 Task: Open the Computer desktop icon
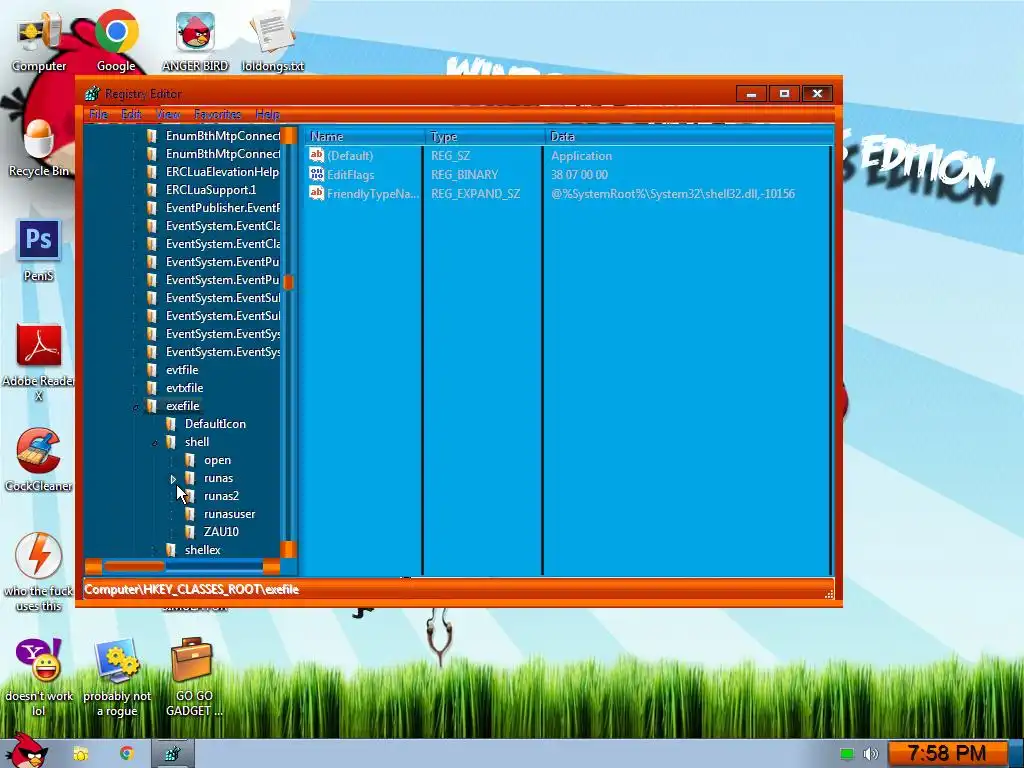click(x=39, y=40)
